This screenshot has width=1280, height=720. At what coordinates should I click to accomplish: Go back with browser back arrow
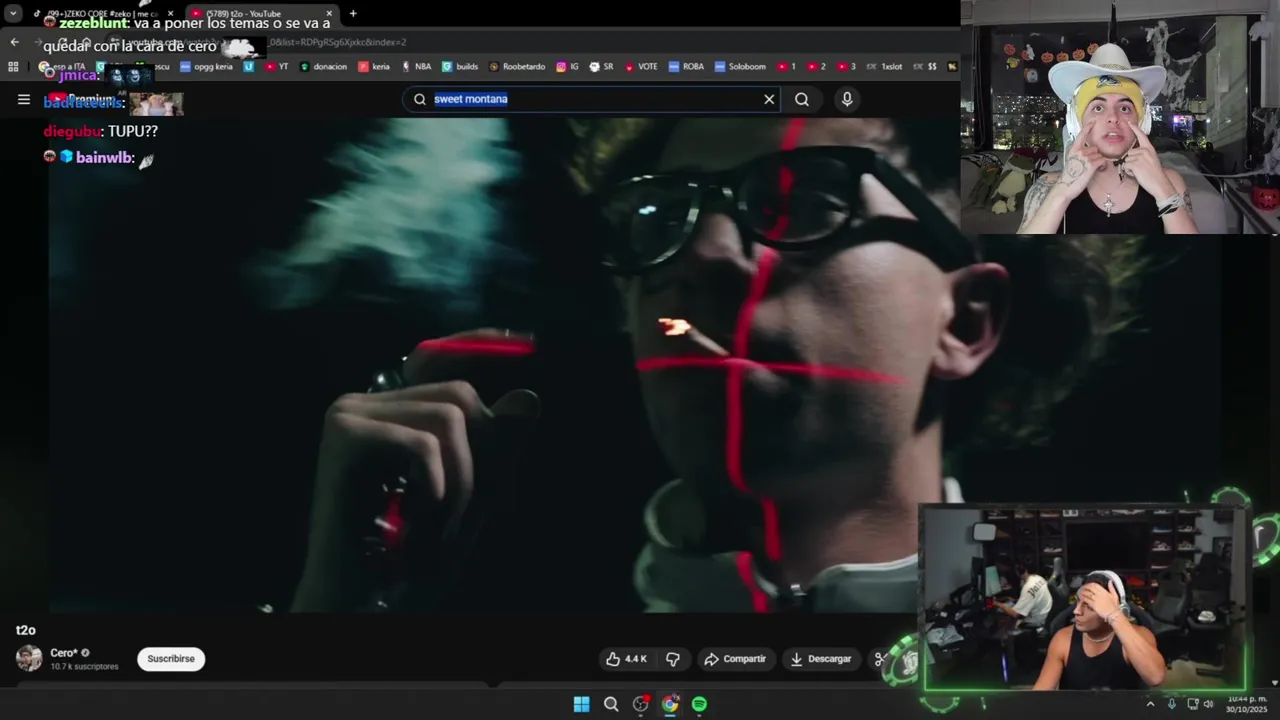pyautogui.click(x=14, y=42)
